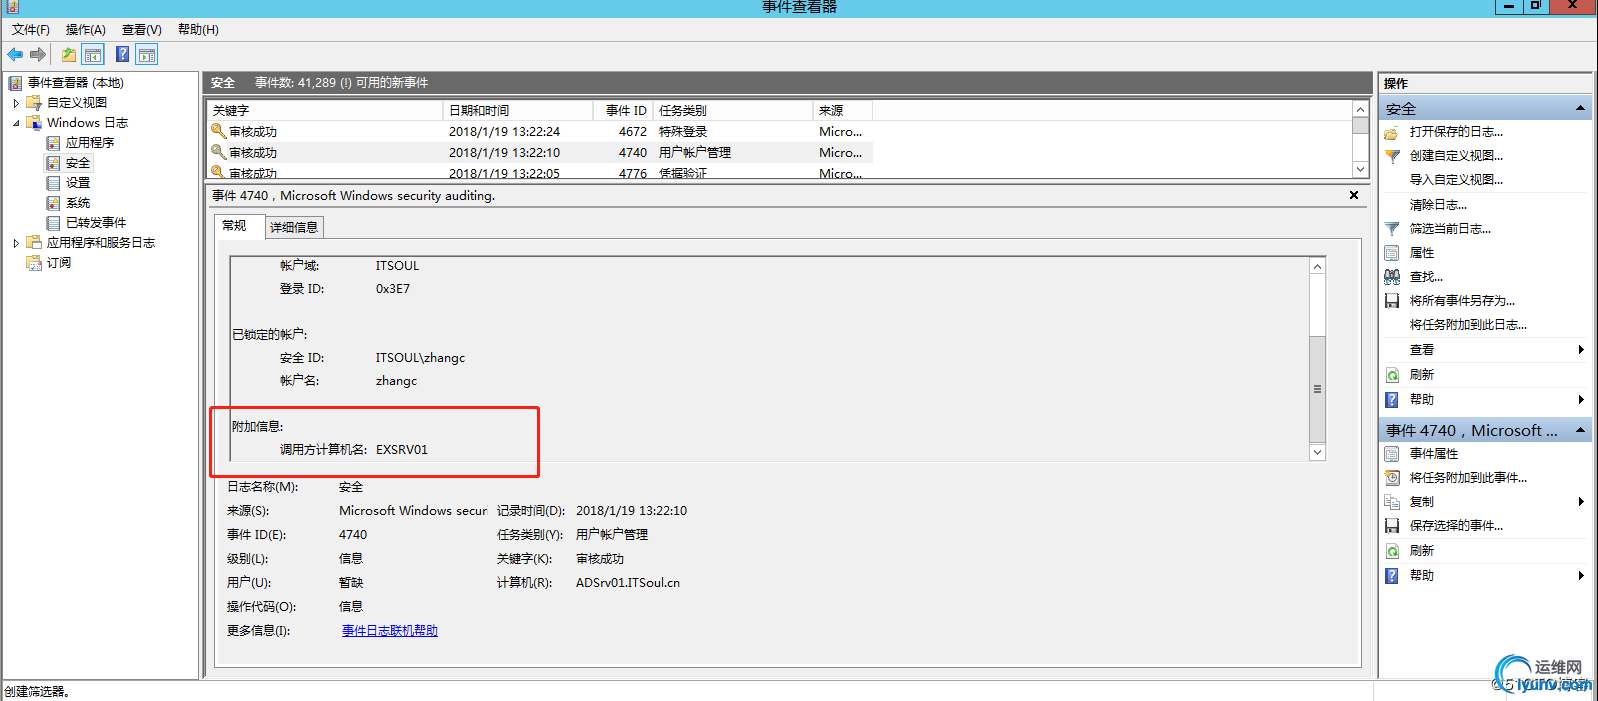
Task: Sort events by 关键字 column header
Action: [x=325, y=110]
